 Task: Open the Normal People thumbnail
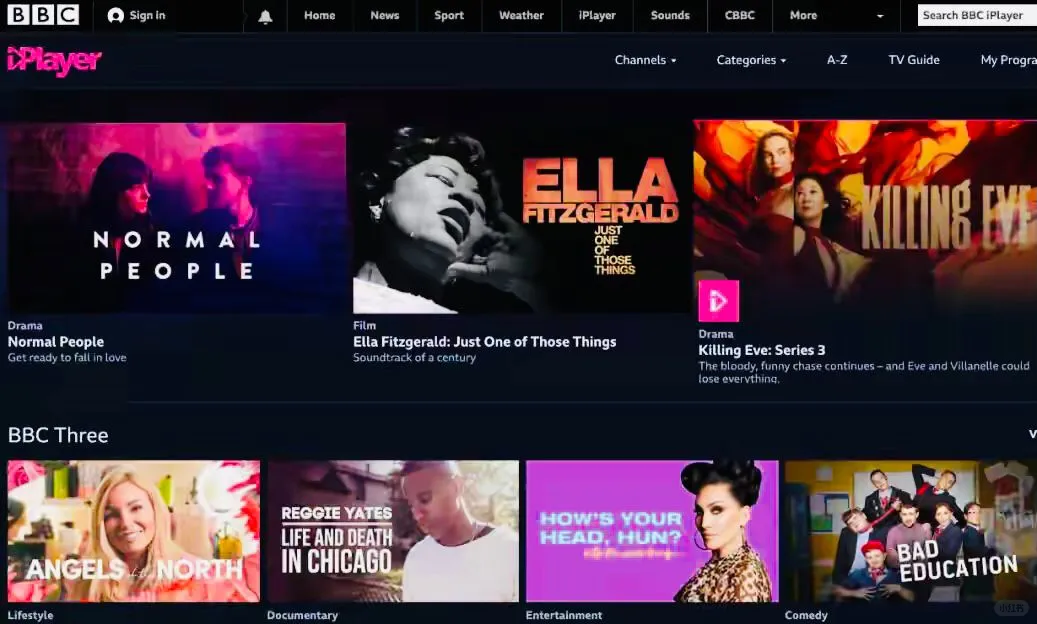point(176,218)
